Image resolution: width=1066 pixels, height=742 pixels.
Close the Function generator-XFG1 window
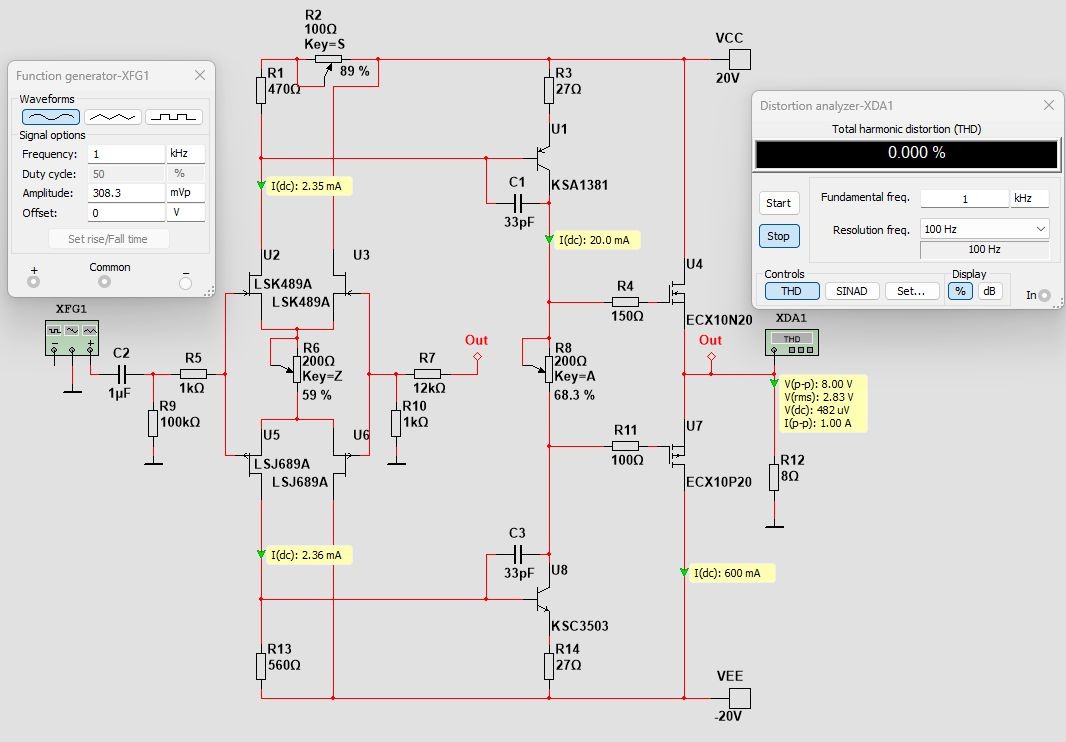pyautogui.click(x=200, y=75)
